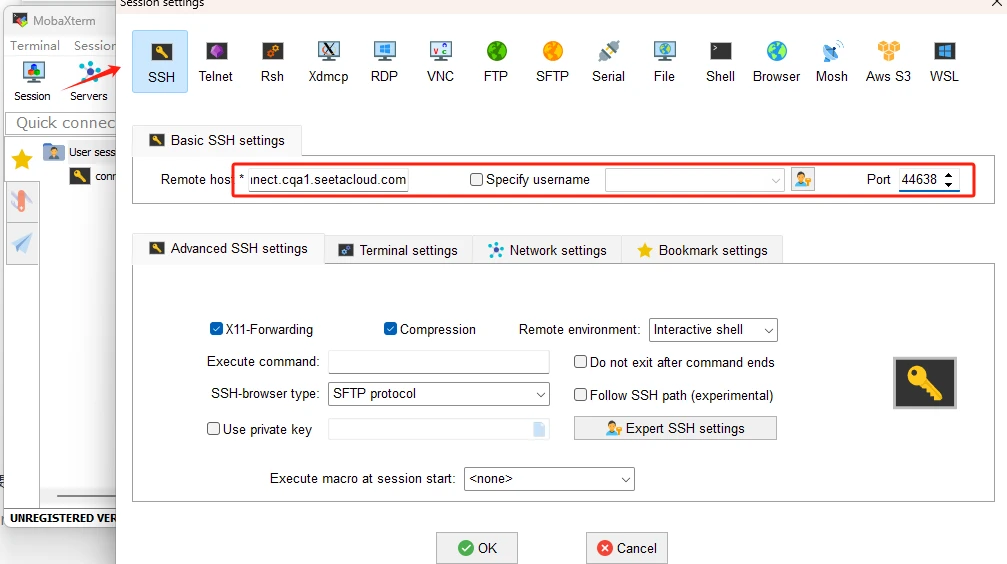Select the Xdmcp session type

[x=328, y=62]
